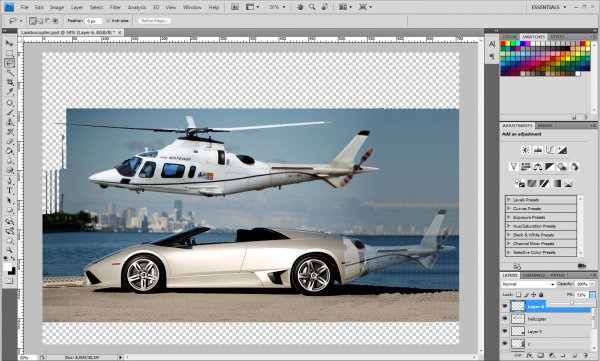Expand Curves Presets
Viewport: 600px width, 361px height.
click(509, 208)
